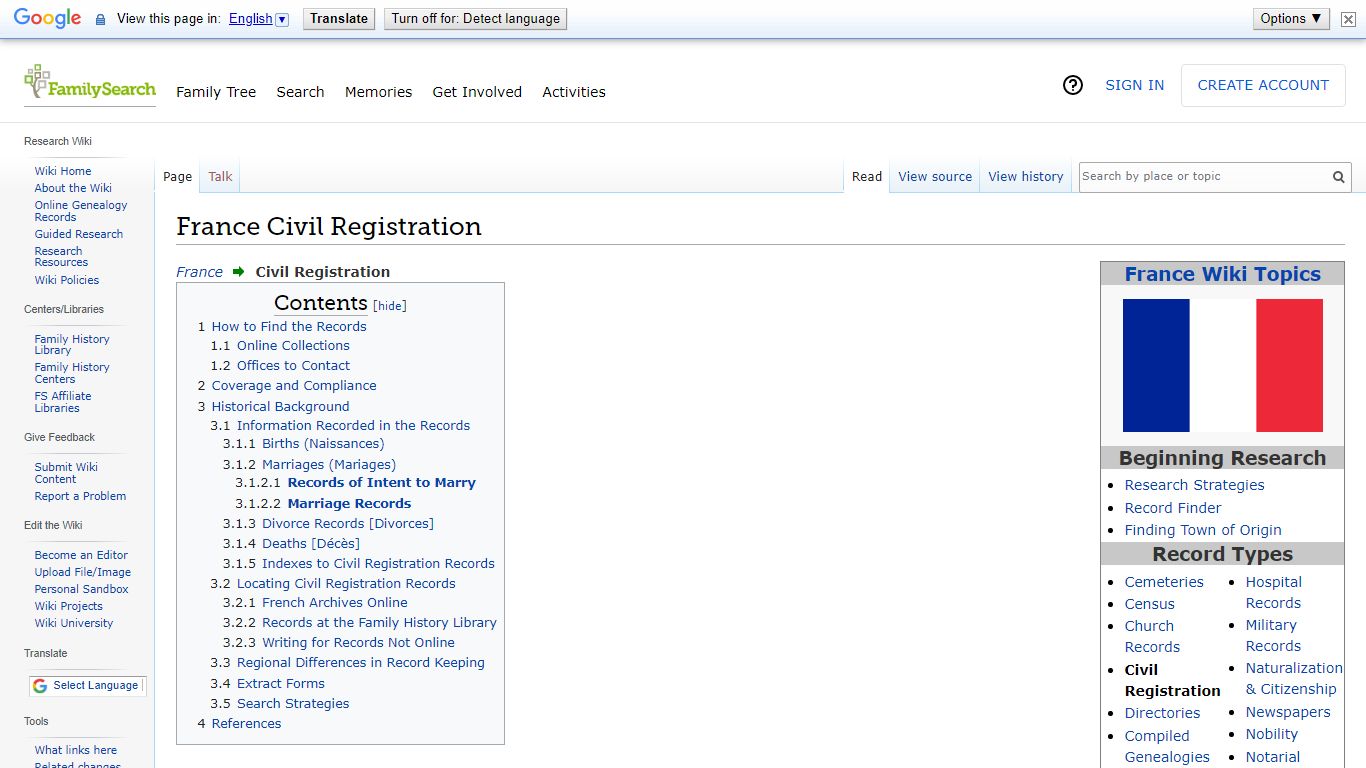Image resolution: width=1366 pixels, height=768 pixels.
Task: Click the lock icon in translate bar
Action: pyautogui.click(x=100, y=19)
